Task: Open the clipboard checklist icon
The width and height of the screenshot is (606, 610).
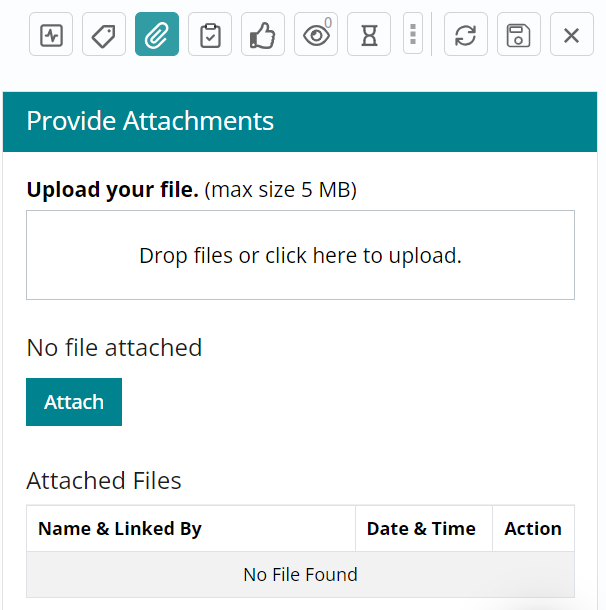Action: click(210, 35)
